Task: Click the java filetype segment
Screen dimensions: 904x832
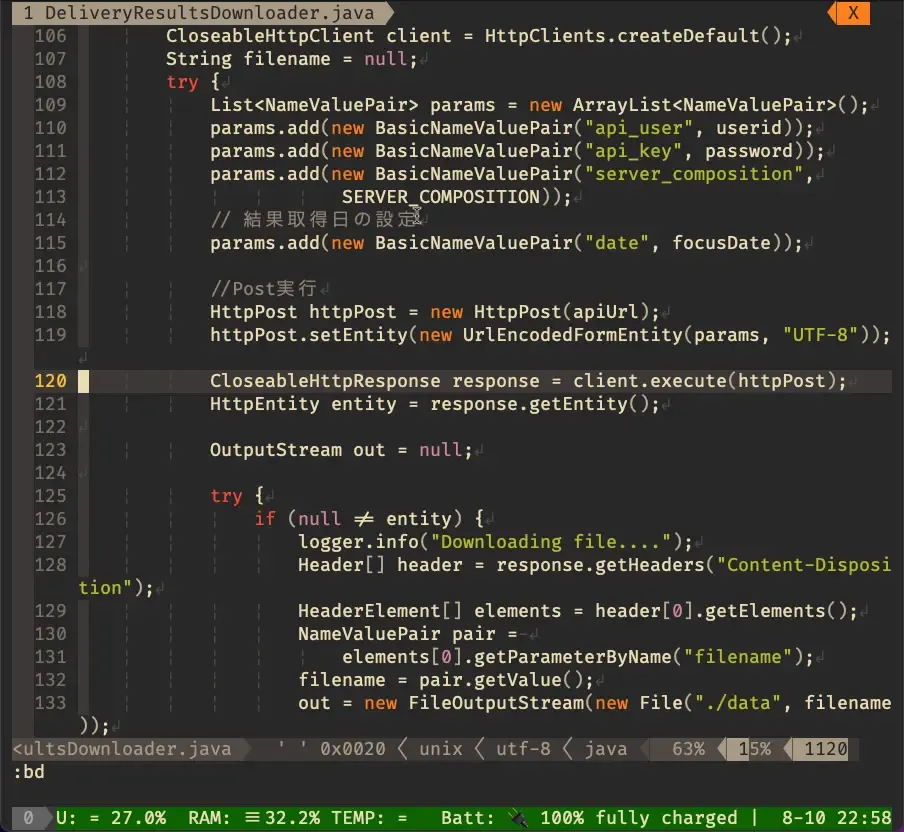Action: coord(606,749)
